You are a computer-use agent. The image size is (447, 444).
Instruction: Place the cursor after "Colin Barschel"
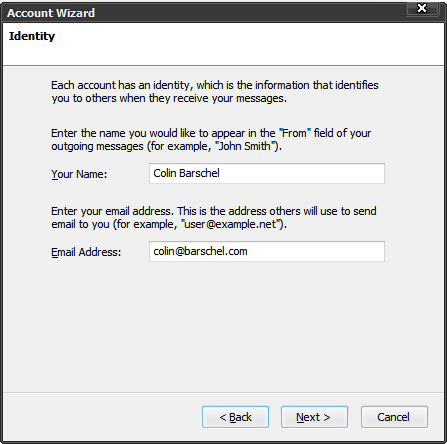point(221,173)
